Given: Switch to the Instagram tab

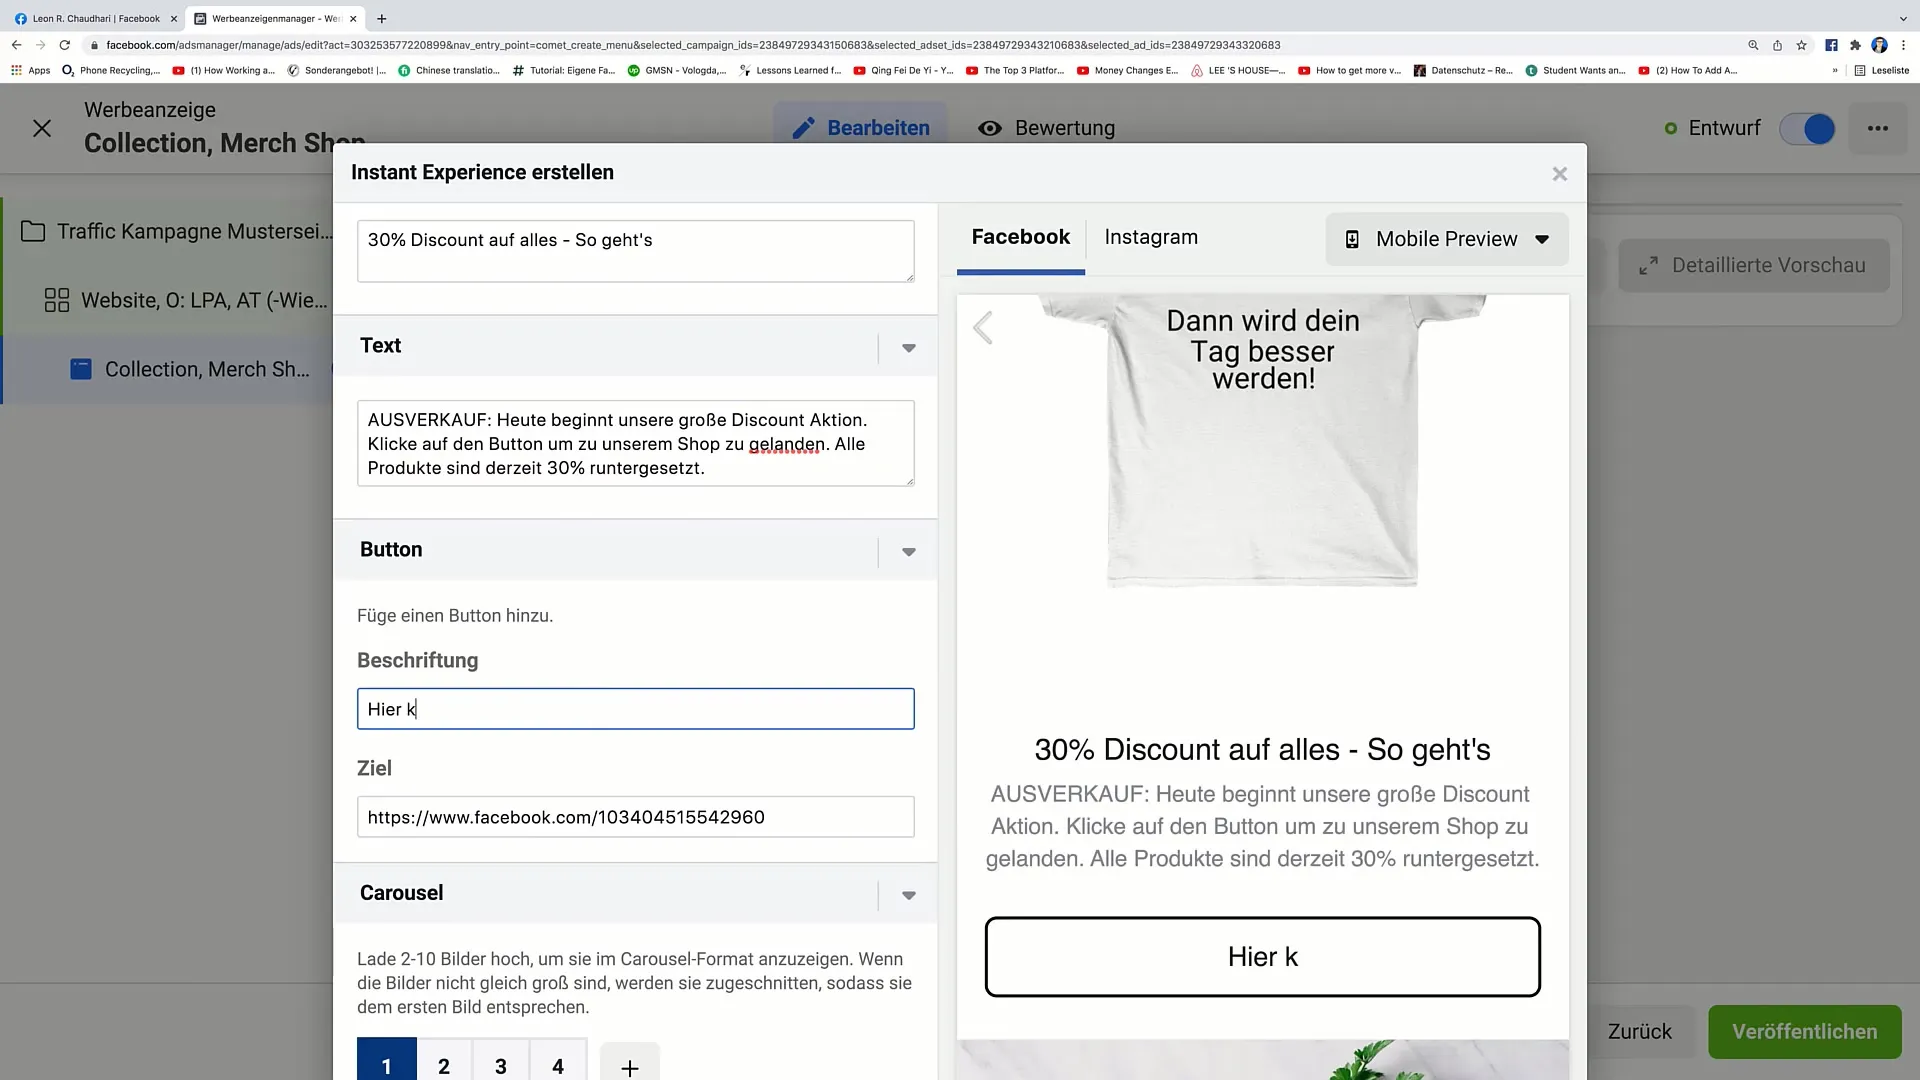Looking at the screenshot, I should pos(1151,236).
